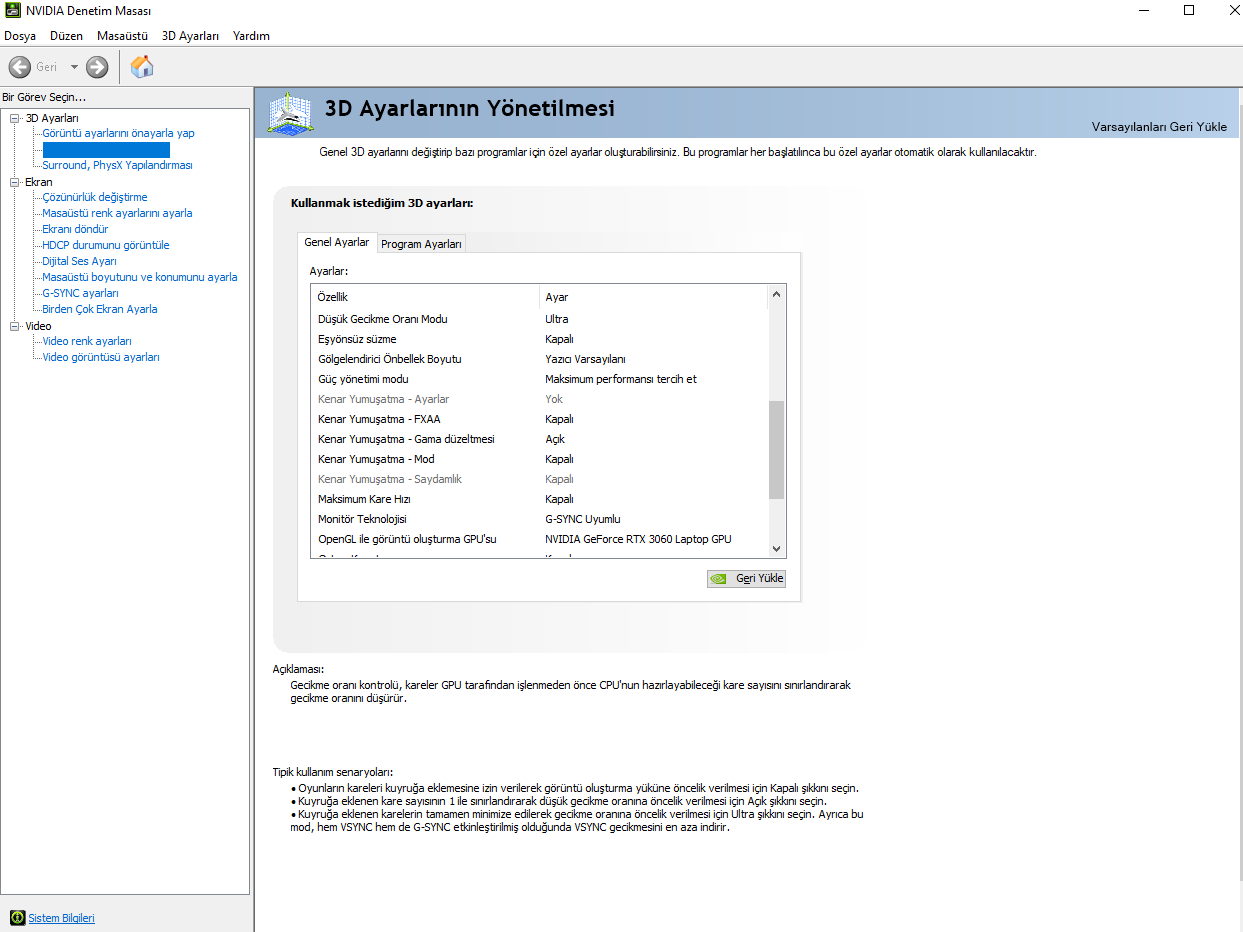Click the Ayar column header

click(654, 297)
